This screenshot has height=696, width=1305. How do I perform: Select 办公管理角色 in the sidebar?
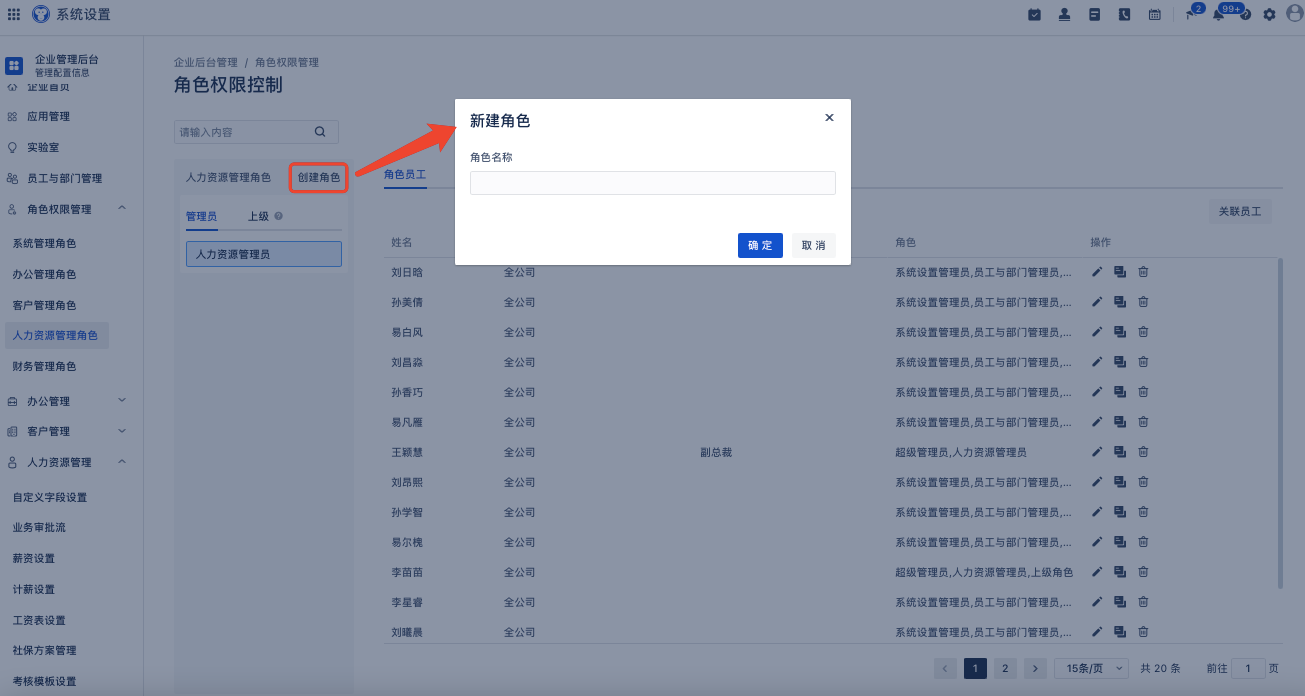(x=44, y=274)
